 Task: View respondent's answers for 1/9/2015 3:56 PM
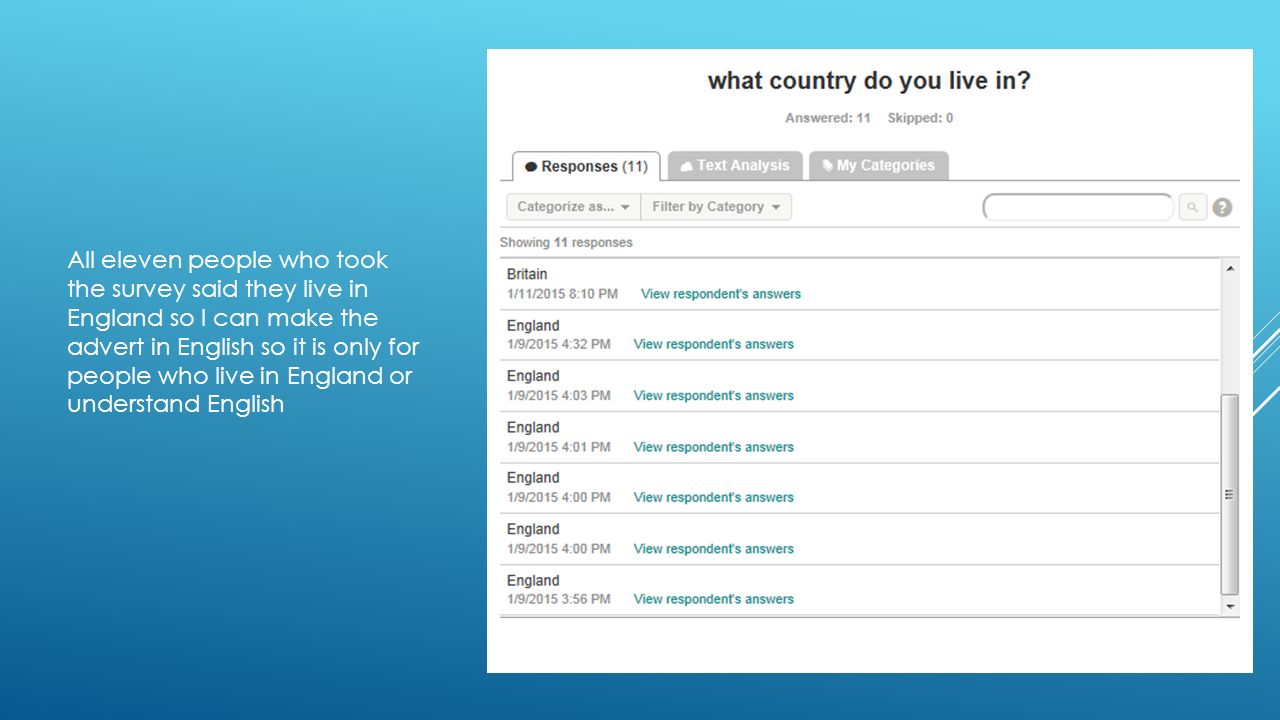[x=714, y=599]
